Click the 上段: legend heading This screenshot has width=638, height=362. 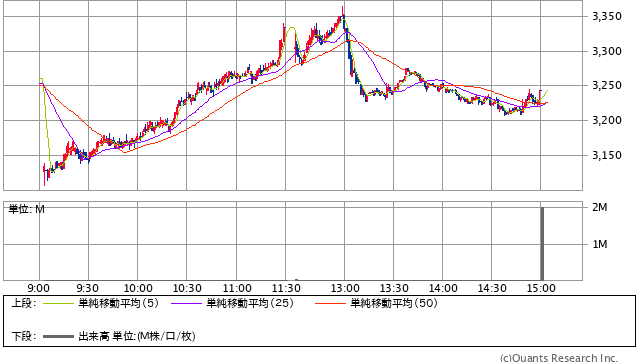coord(24,303)
